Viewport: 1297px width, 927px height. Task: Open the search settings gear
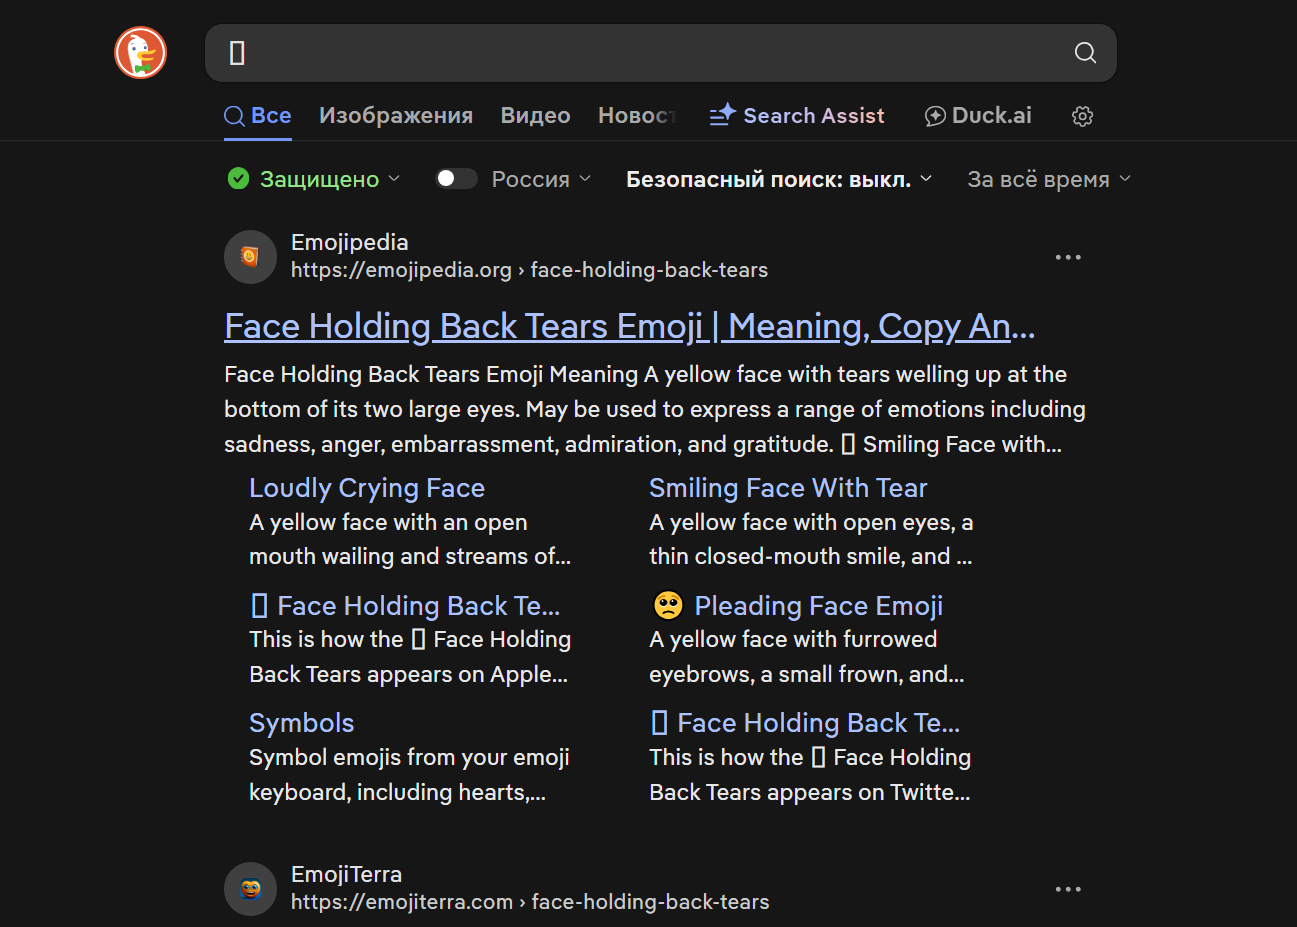(x=1082, y=116)
